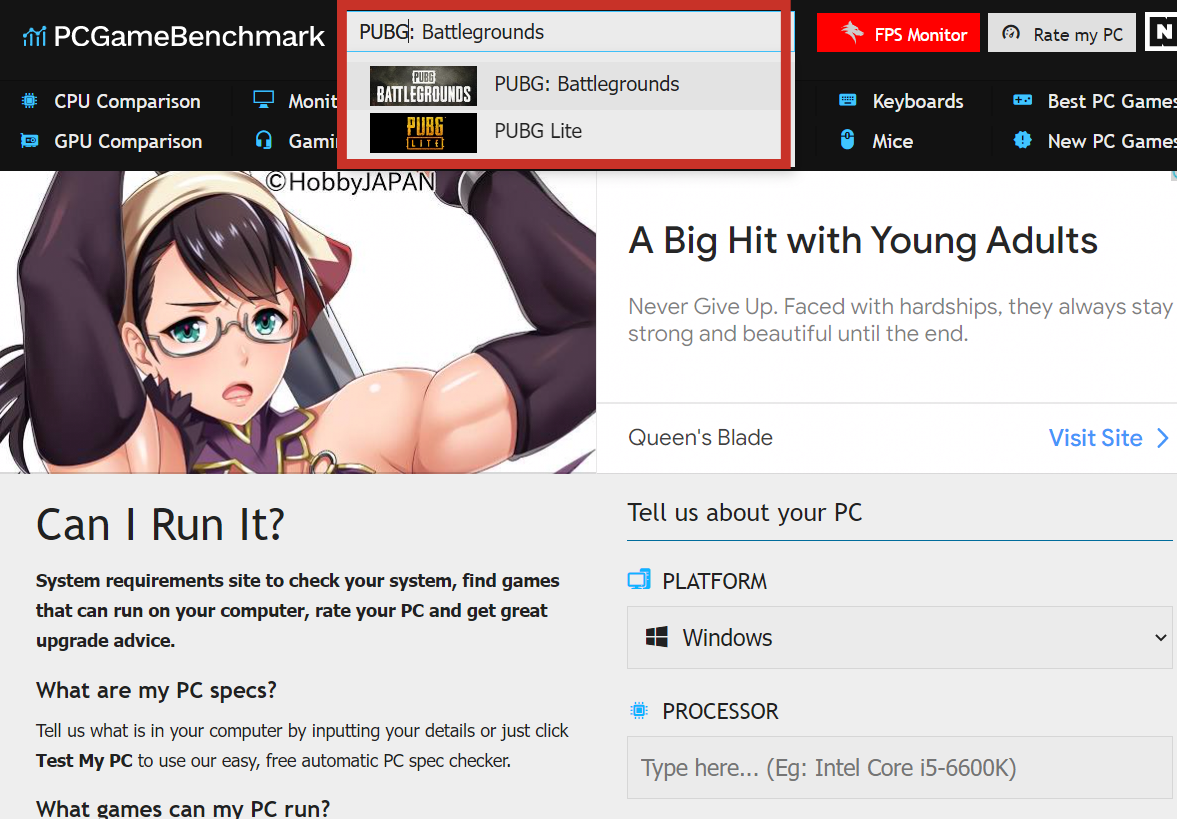Image resolution: width=1177 pixels, height=819 pixels.
Task: Click the mouse icon beside Mice
Action: tap(847, 140)
